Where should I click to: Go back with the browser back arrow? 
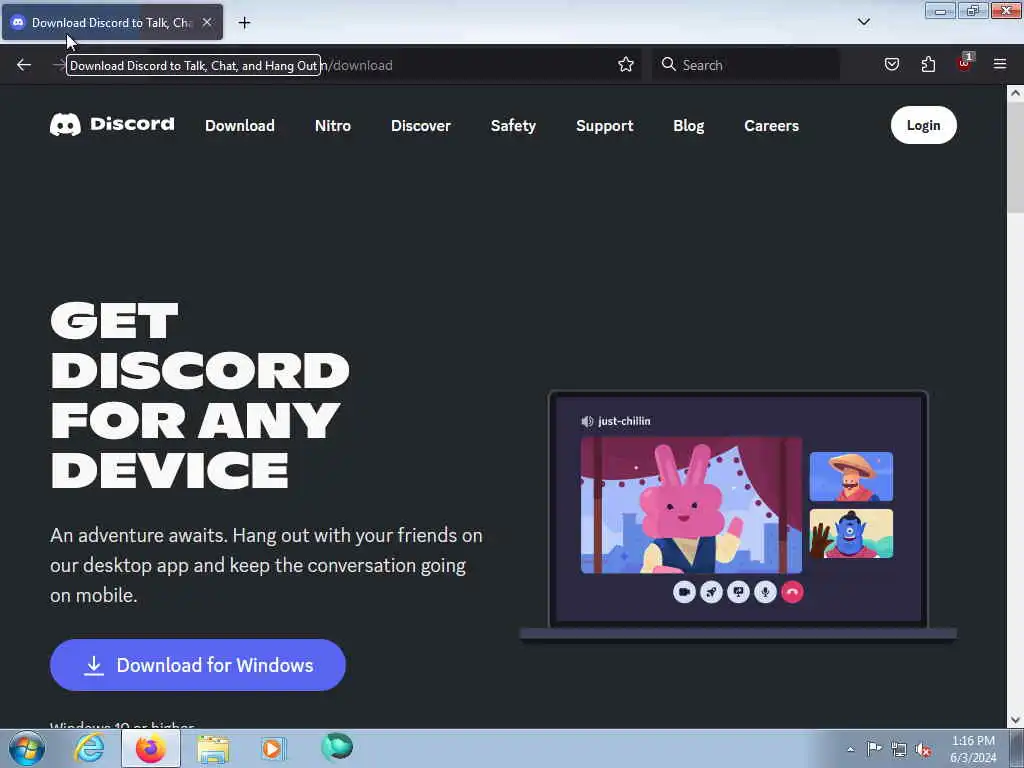24,65
